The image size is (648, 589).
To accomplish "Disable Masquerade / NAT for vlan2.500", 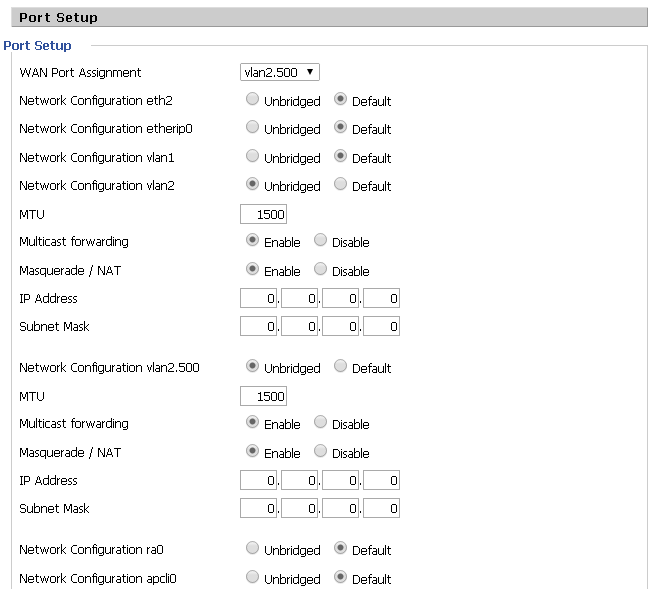I will click(320, 451).
